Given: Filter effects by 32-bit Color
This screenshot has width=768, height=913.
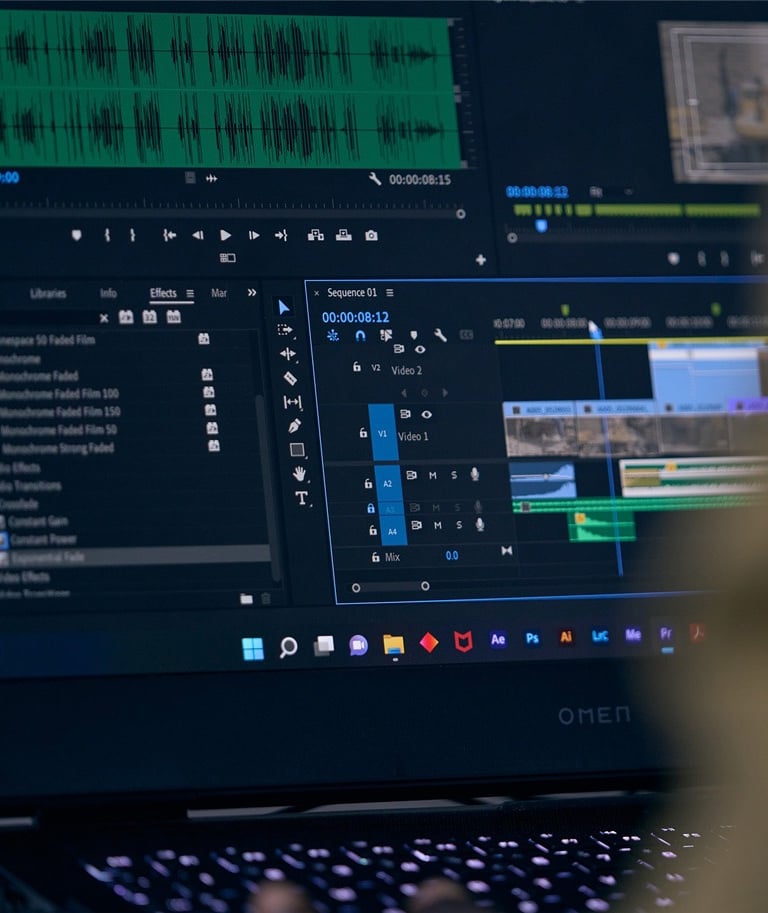Looking at the screenshot, I should [150, 317].
